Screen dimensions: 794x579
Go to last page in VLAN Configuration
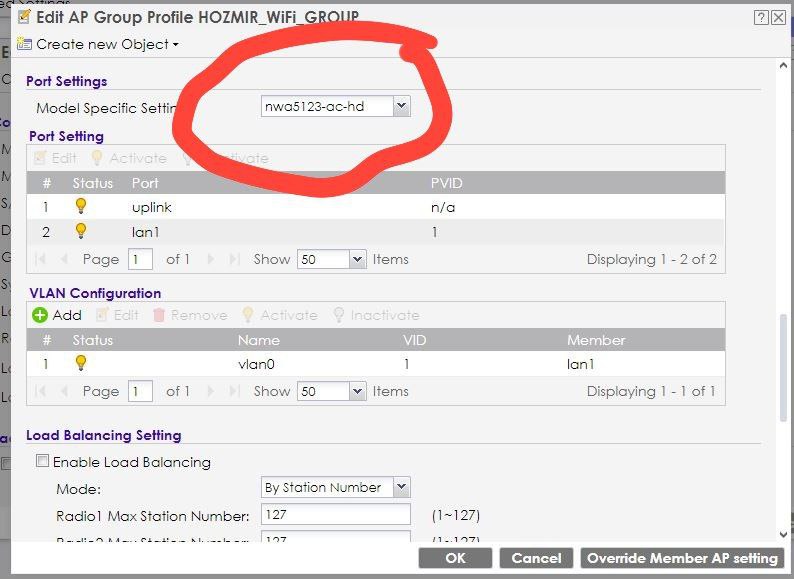233,392
